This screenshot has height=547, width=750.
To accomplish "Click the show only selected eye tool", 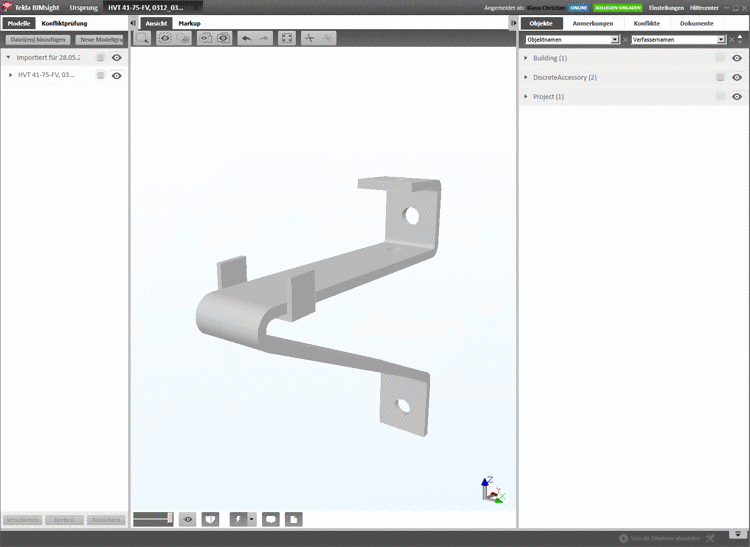I will coord(165,38).
